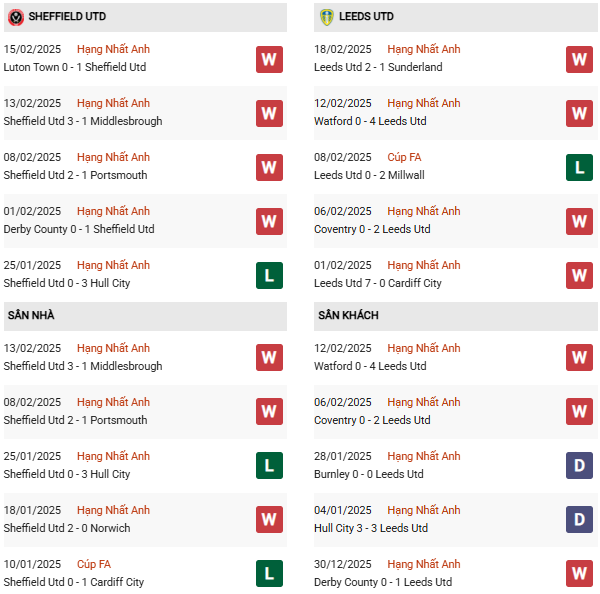Click the D badge for Hull City 3-3 Leeds

tap(579, 520)
